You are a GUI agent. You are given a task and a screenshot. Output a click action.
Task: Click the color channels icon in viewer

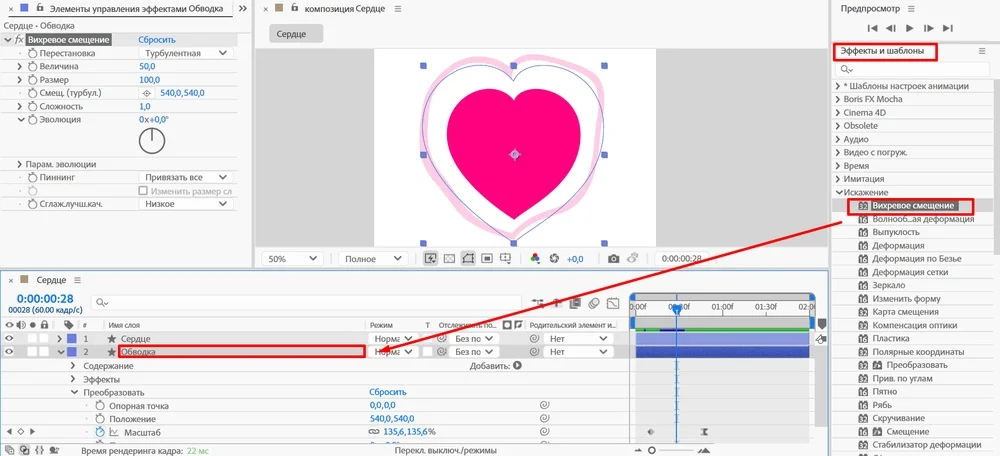pyautogui.click(x=535, y=259)
